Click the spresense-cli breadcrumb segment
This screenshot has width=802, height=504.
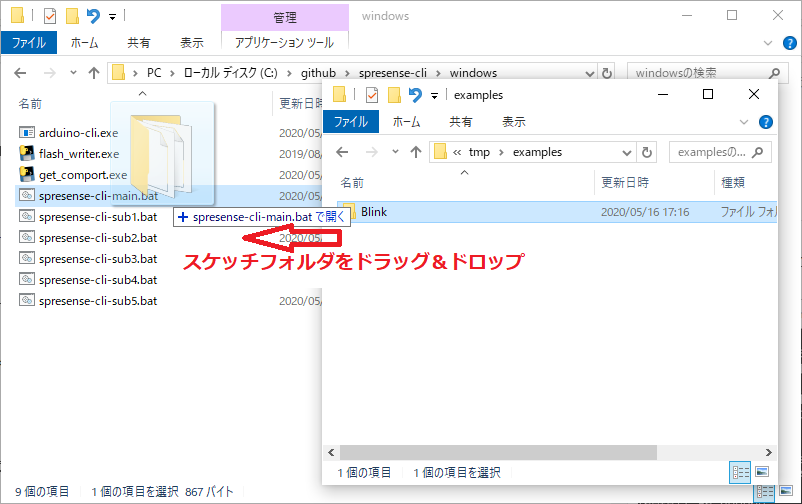point(392,73)
